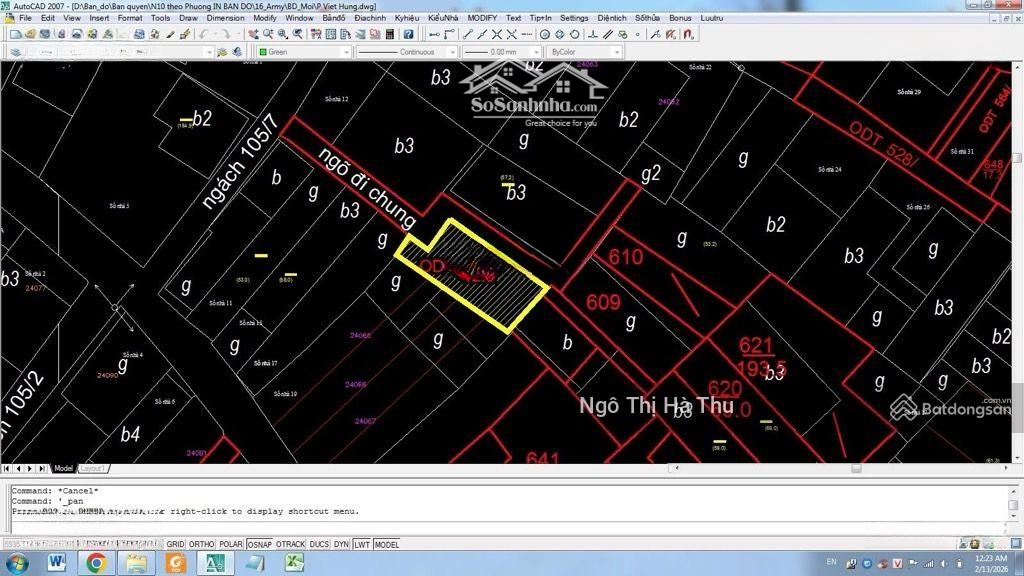Open the QuickCalc calculator icon
Viewport: 1024px width, 576px height.
click(x=391, y=34)
